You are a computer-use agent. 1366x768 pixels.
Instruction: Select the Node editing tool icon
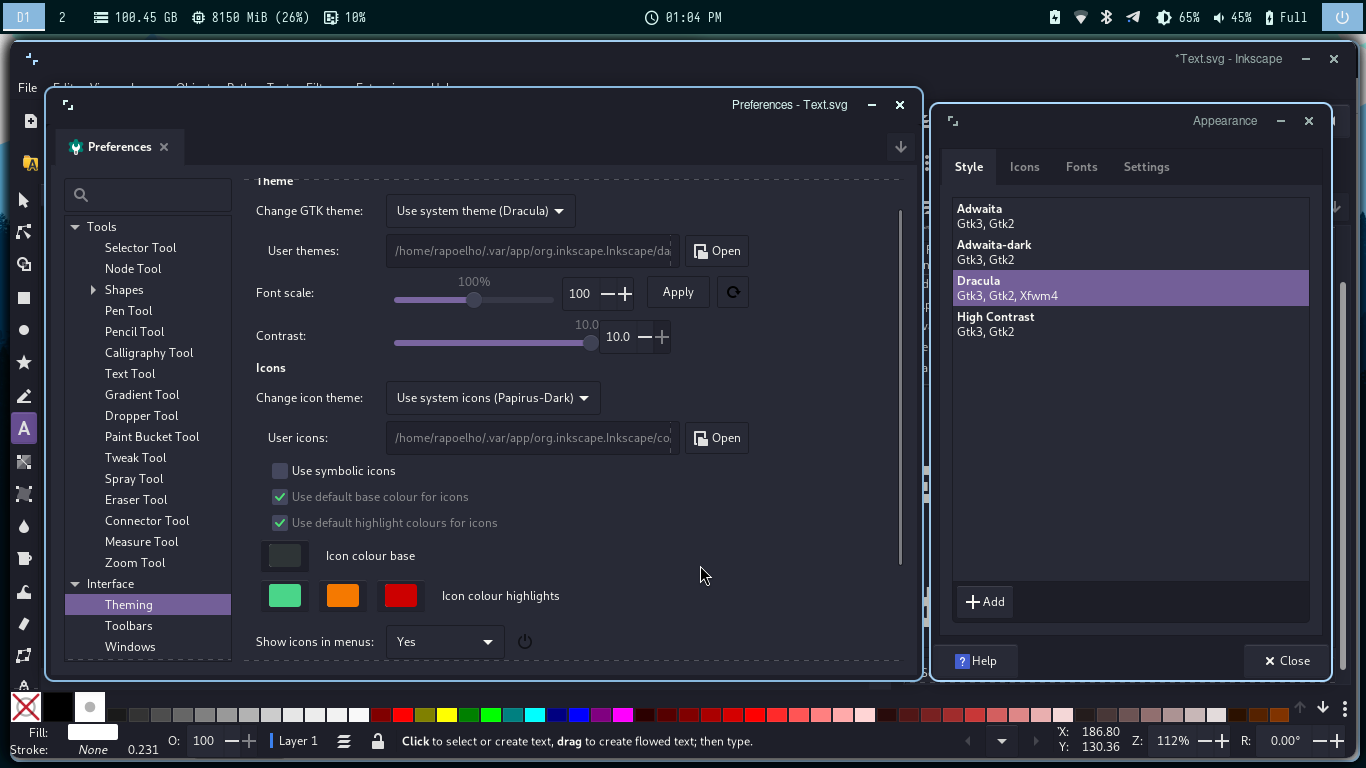coord(24,232)
